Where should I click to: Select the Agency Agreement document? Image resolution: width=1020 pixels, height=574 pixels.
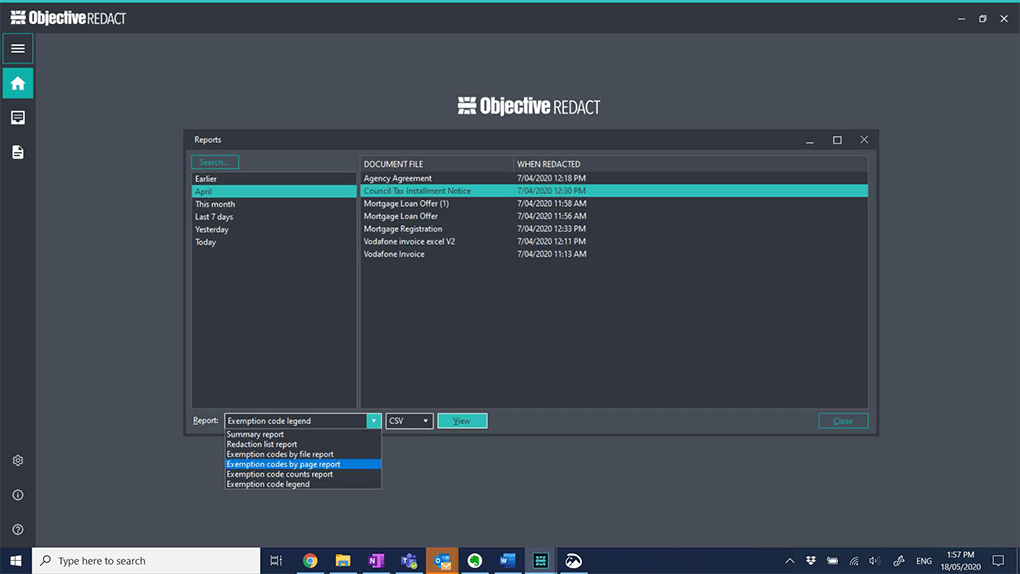pyautogui.click(x=614, y=178)
